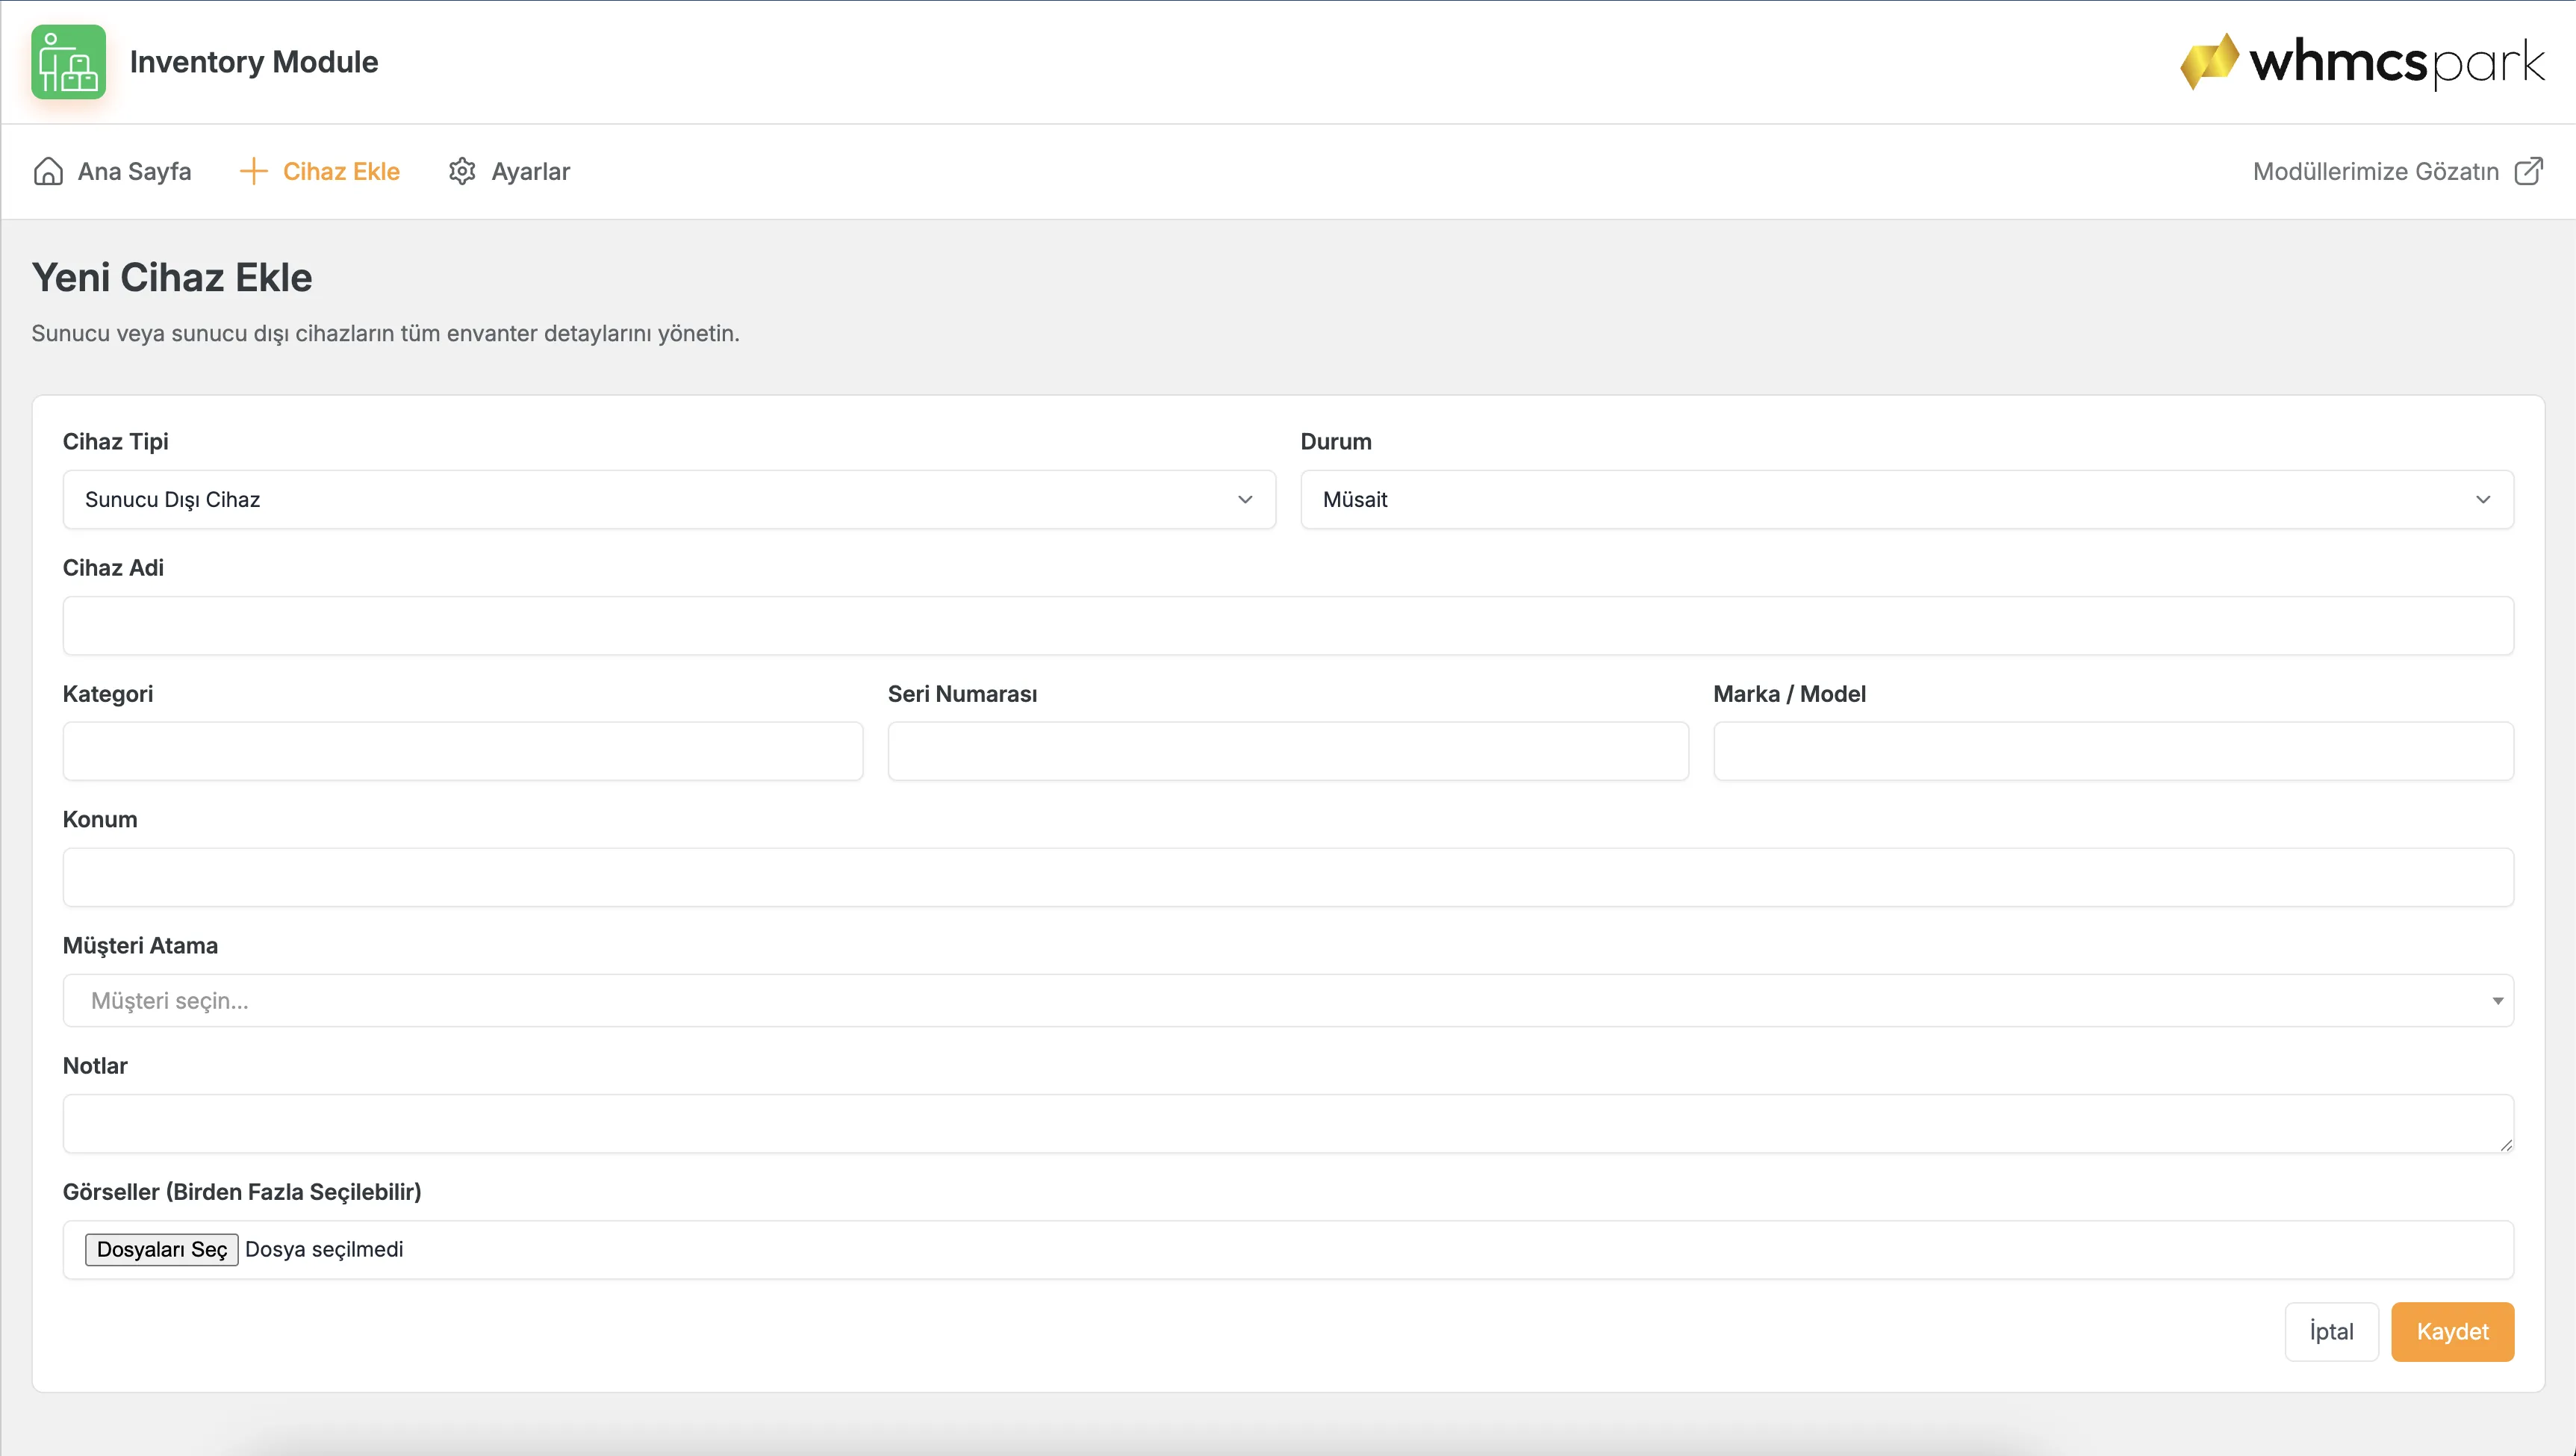
Task: Click the arrow of Müşteri Atama dropdown
Action: click(x=2497, y=1001)
